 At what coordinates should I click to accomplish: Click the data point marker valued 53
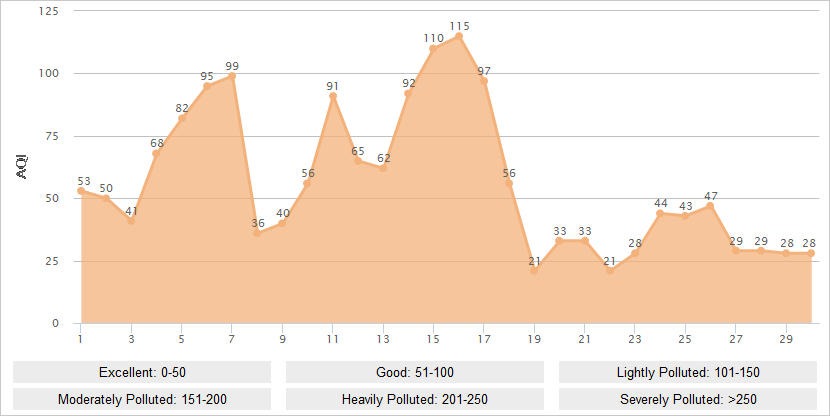click(x=81, y=191)
